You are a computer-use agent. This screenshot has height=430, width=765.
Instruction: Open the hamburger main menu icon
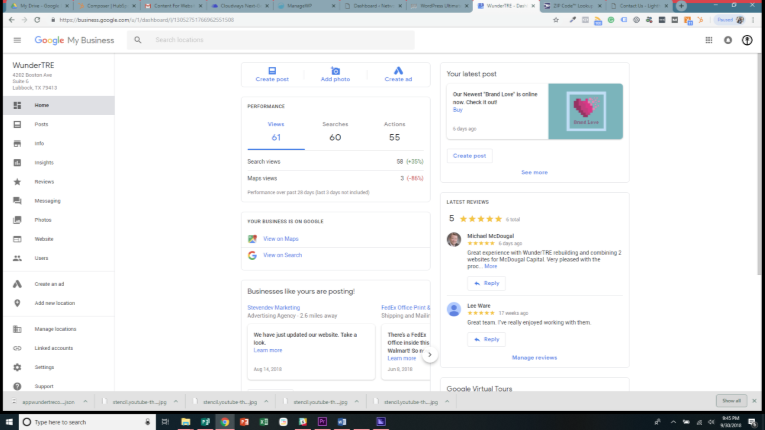[17, 40]
